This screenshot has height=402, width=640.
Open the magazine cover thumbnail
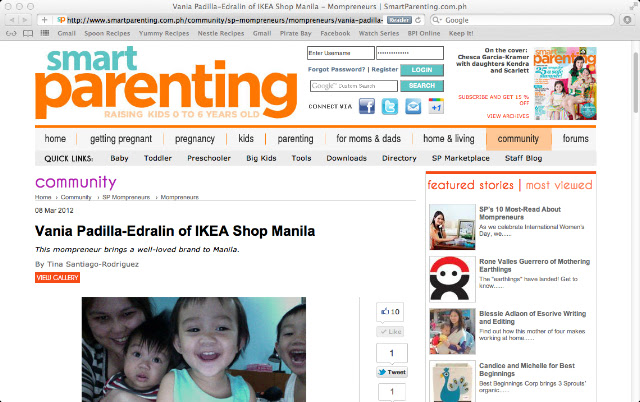(565, 83)
